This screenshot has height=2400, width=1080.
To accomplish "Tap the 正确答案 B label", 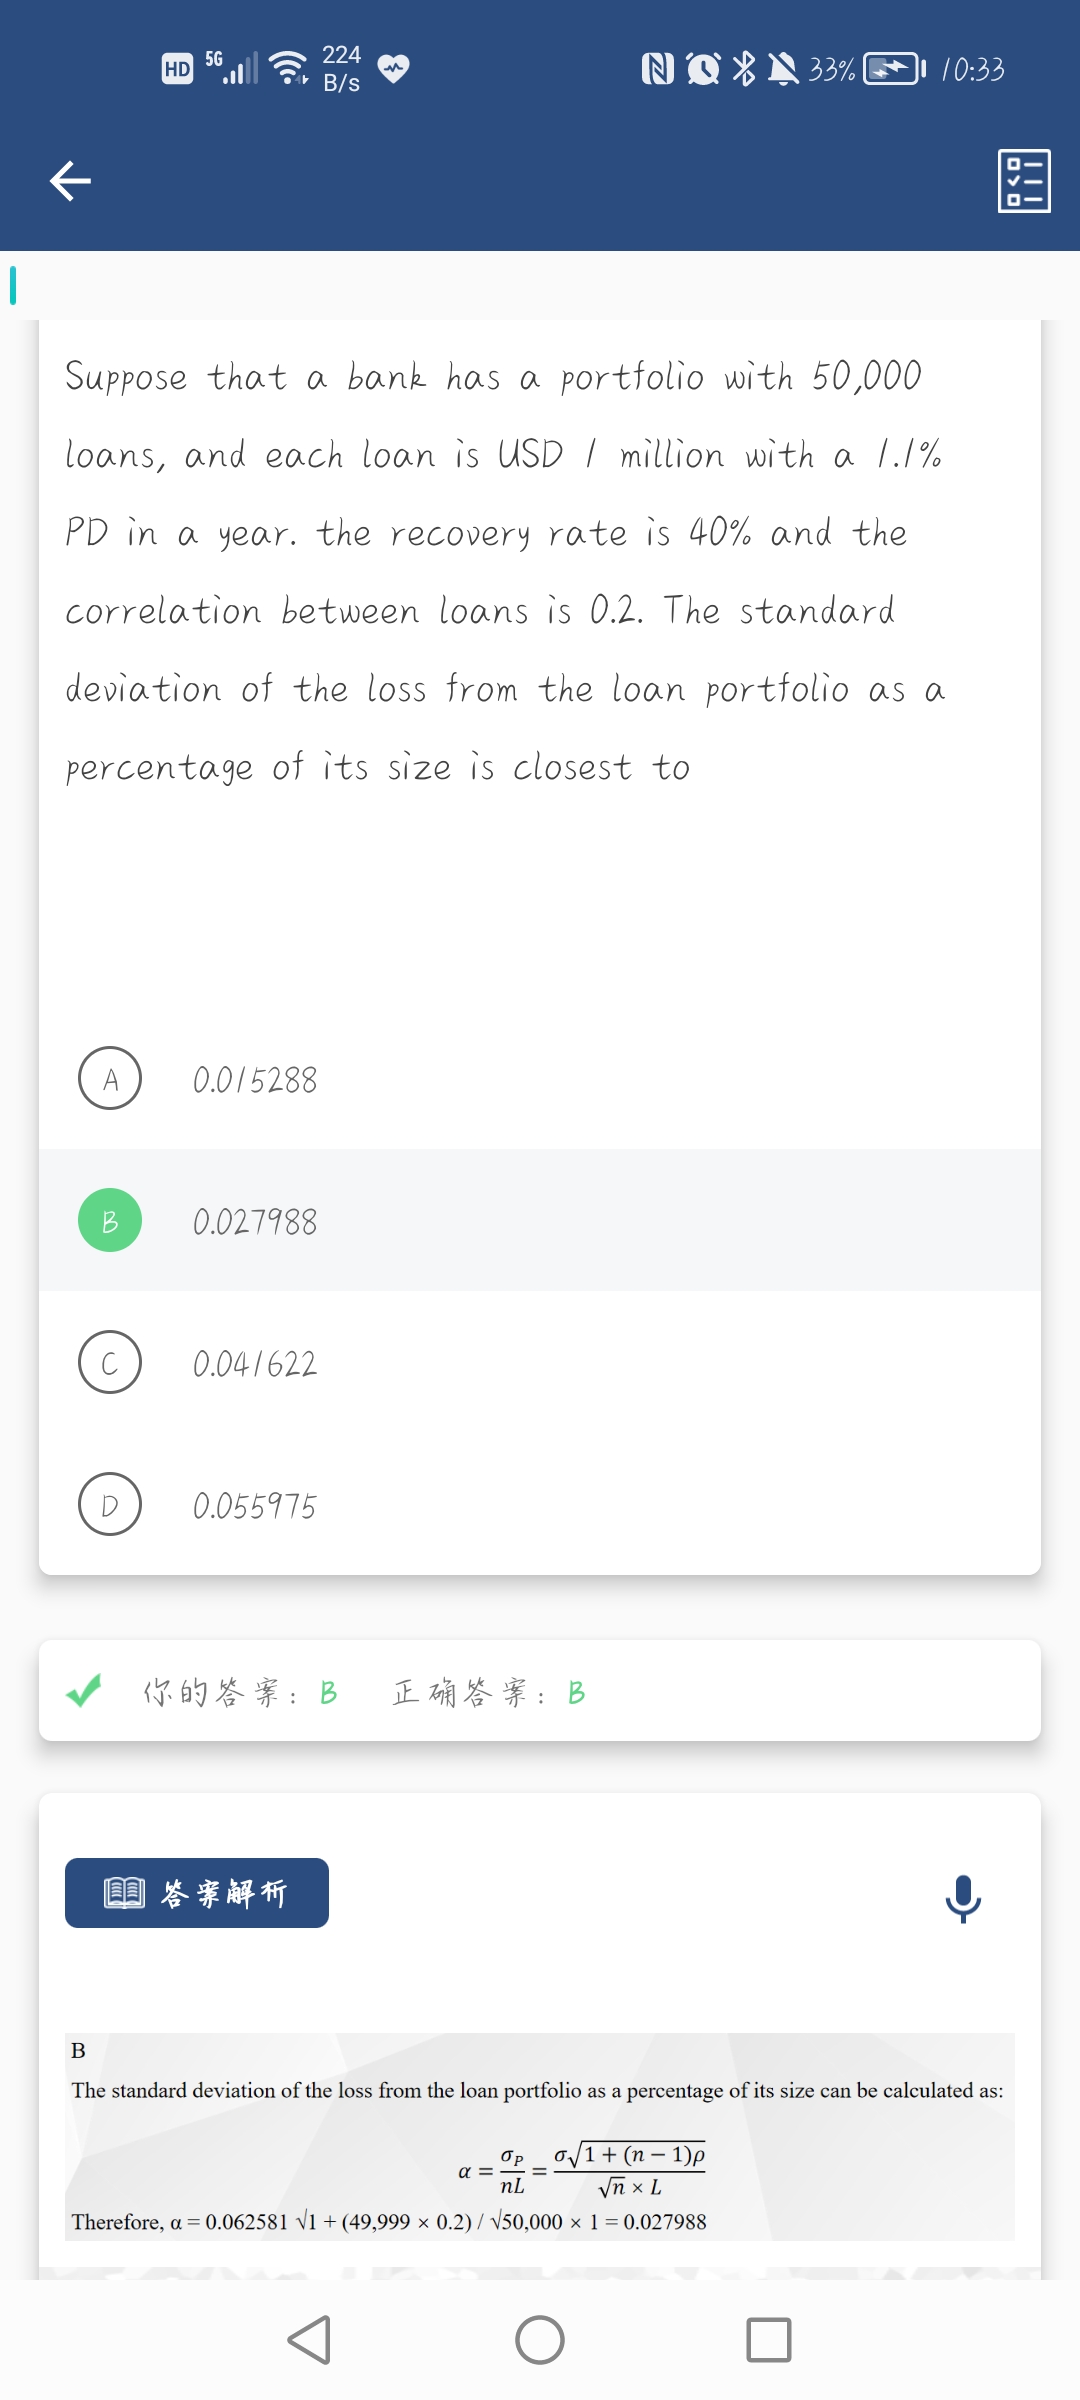I will click(489, 1692).
